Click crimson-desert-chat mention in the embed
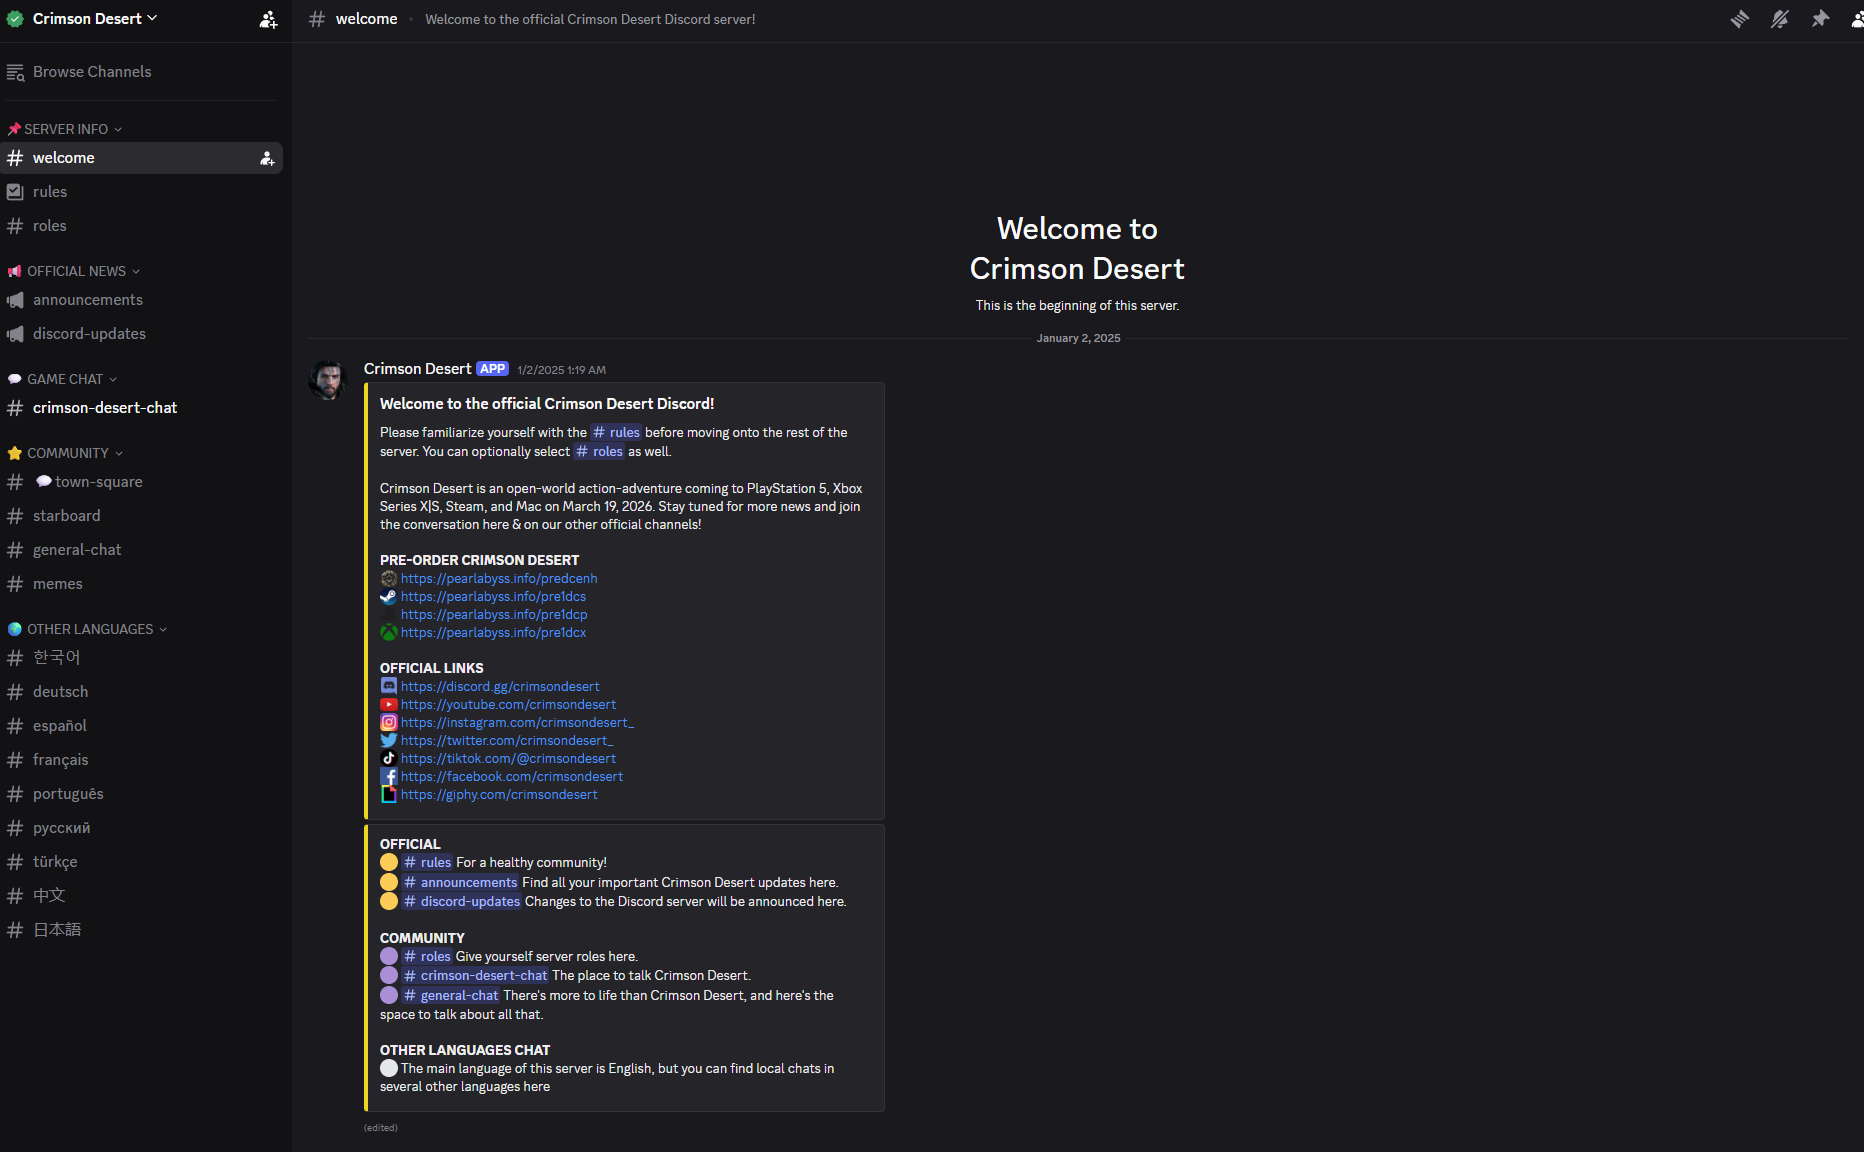 [475, 976]
